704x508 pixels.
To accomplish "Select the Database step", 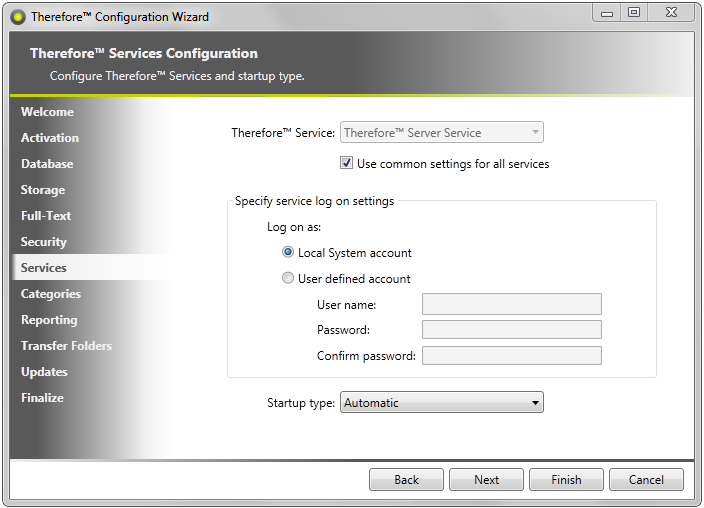I will (47, 164).
